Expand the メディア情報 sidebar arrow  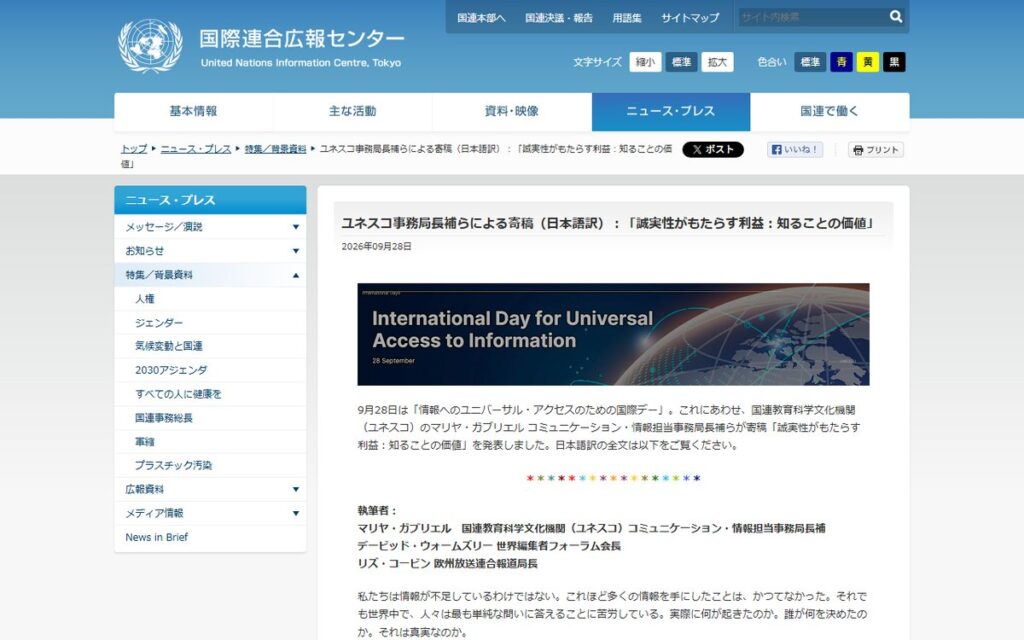(x=296, y=513)
